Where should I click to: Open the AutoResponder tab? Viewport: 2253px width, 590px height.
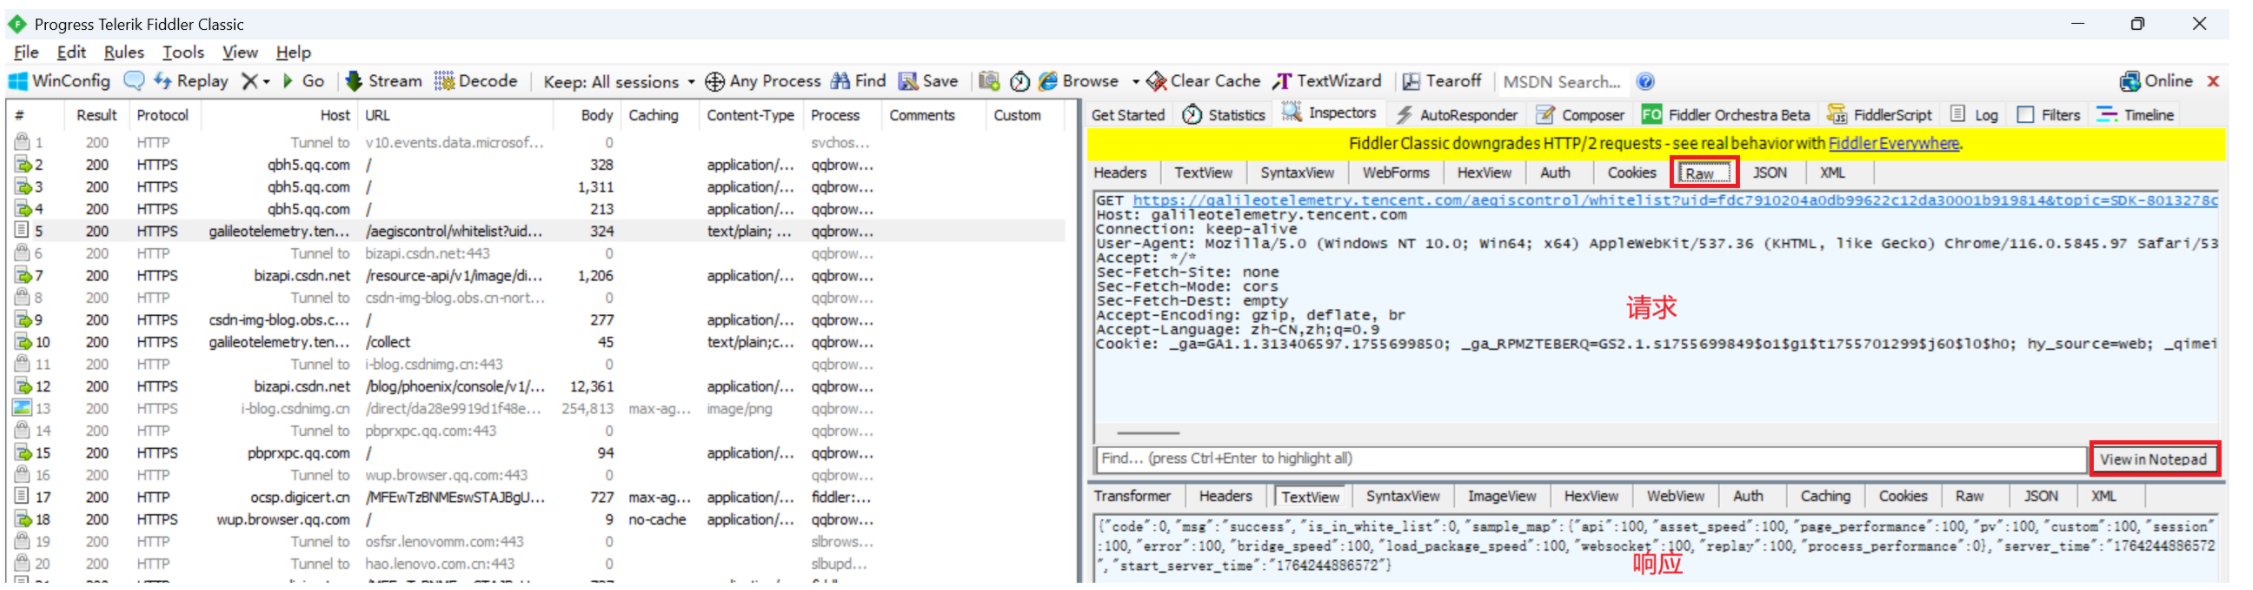(x=1456, y=115)
